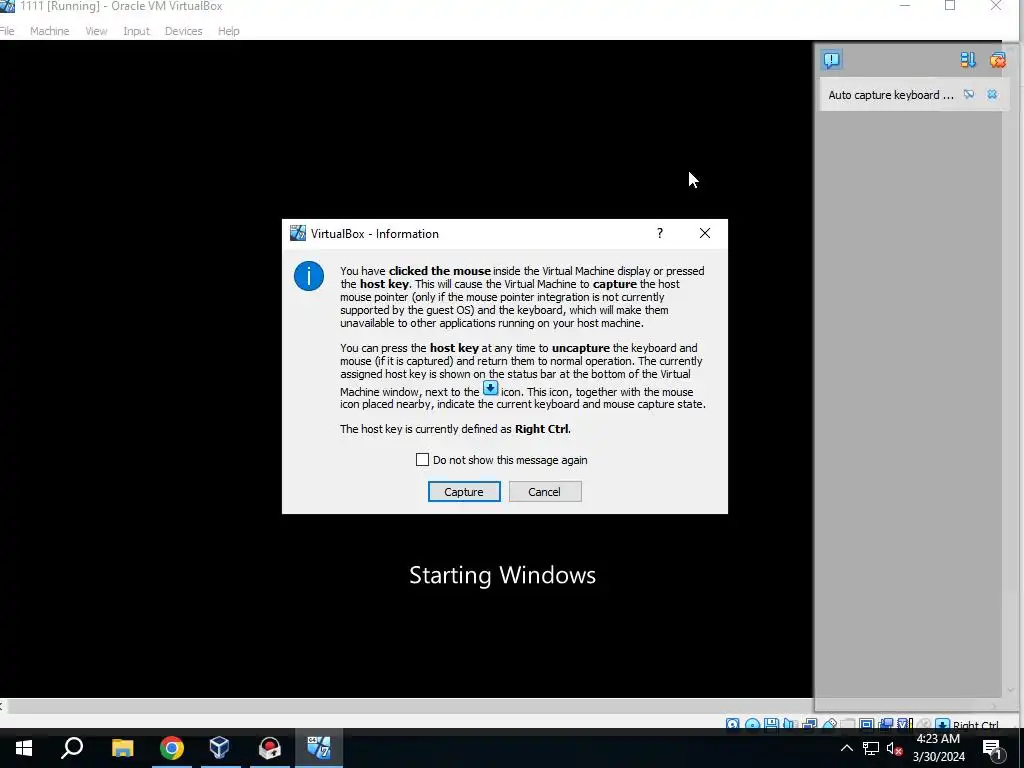The image size is (1024, 768).
Task: Click the sort notifications icon in side panel
Action: [968, 60]
